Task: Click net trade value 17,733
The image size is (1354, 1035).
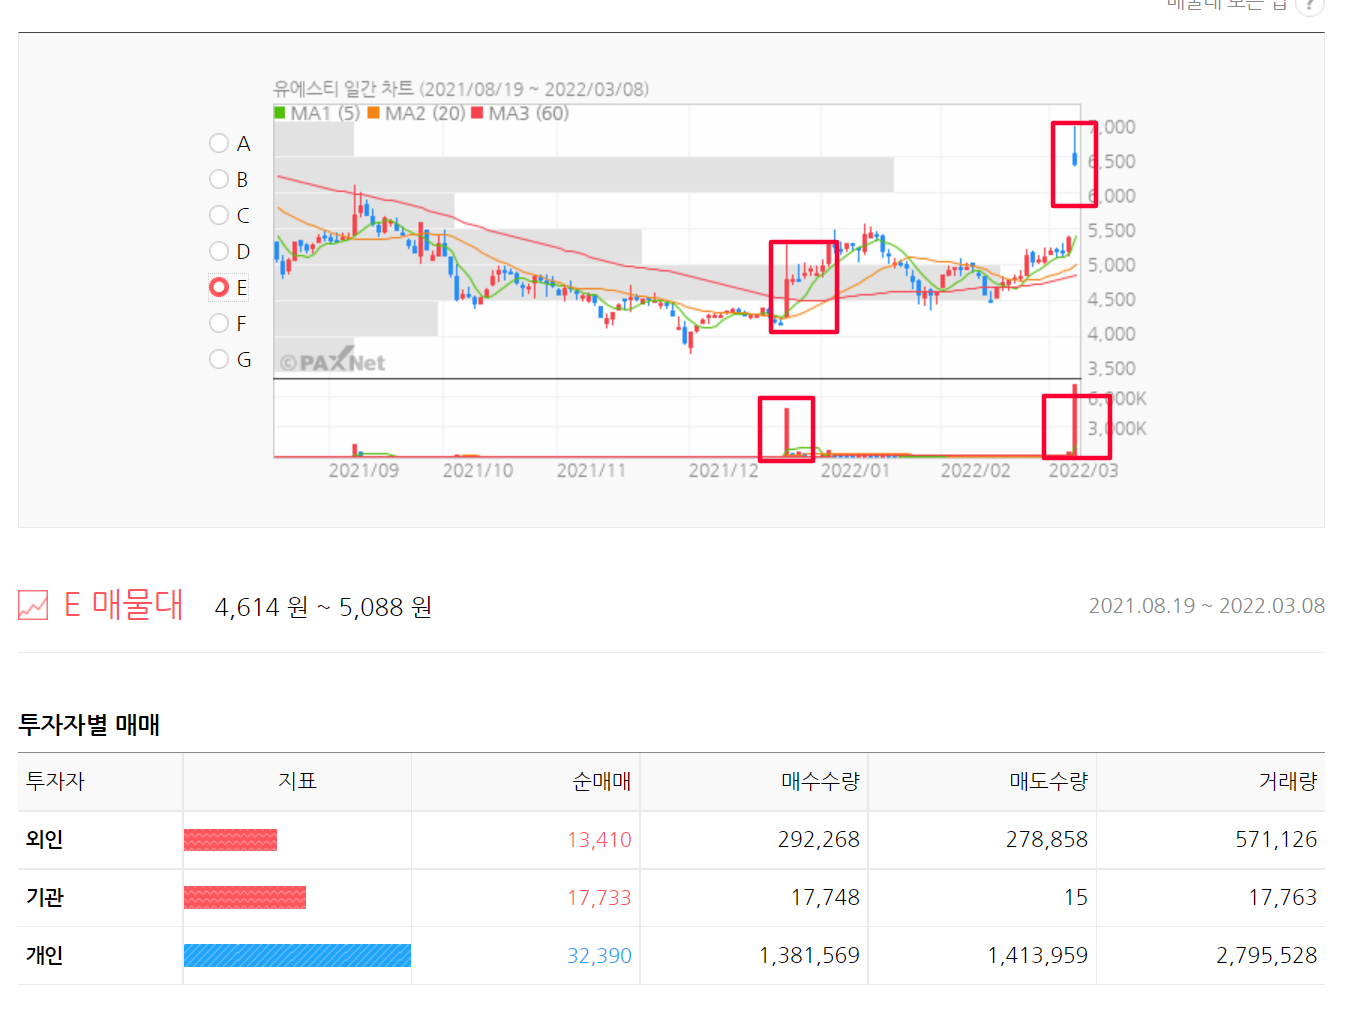Action: click(599, 898)
